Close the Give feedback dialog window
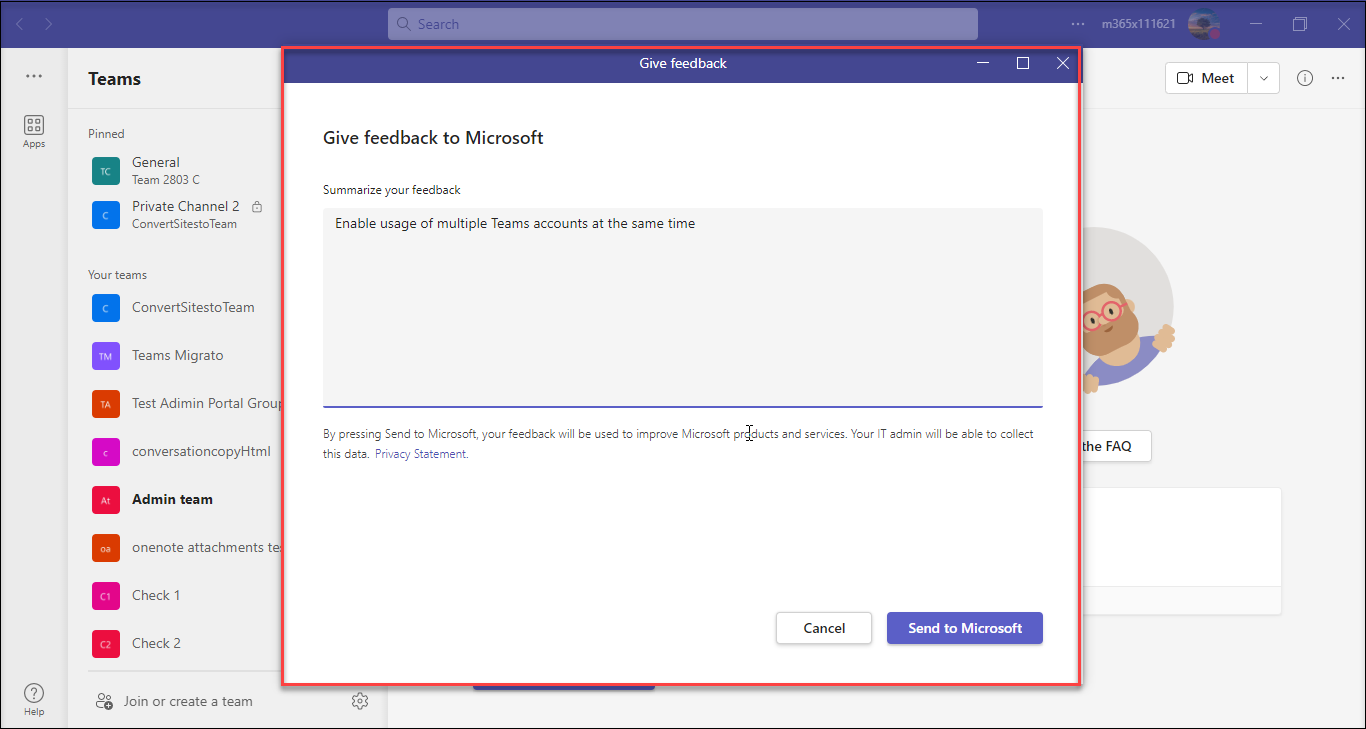Image resolution: width=1366 pixels, height=729 pixels. coord(1063,63)
